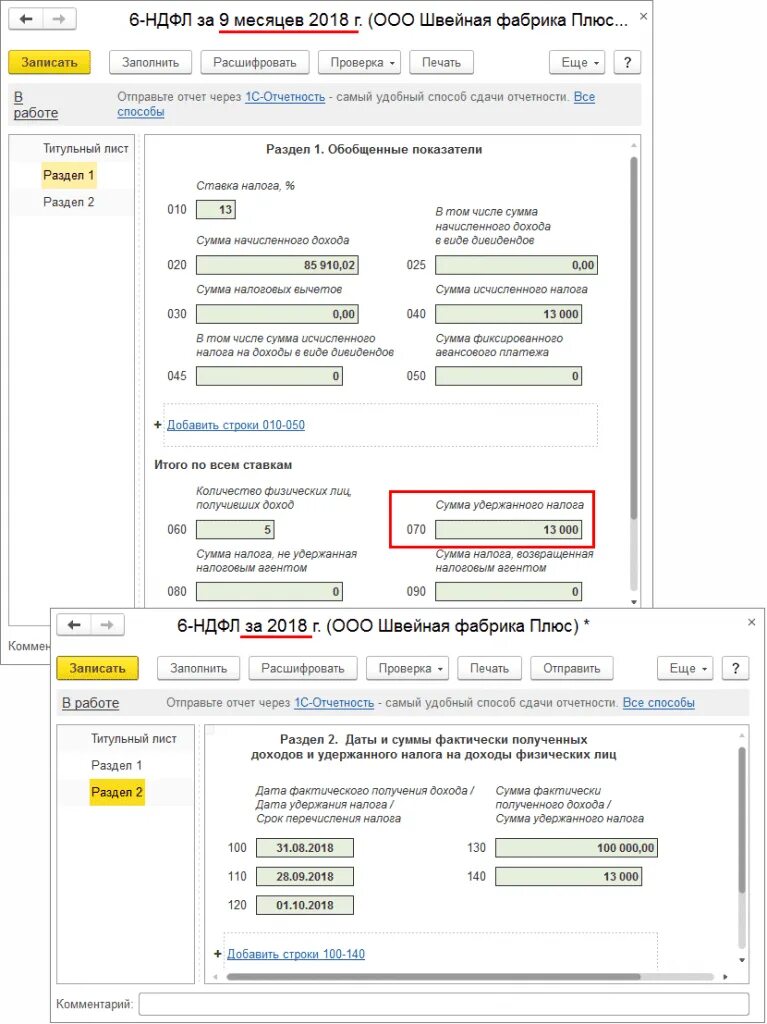The image size is (767, 1024).
Task: Select Раздел 2 in 9-month window
Action: (x=69, y=202)
